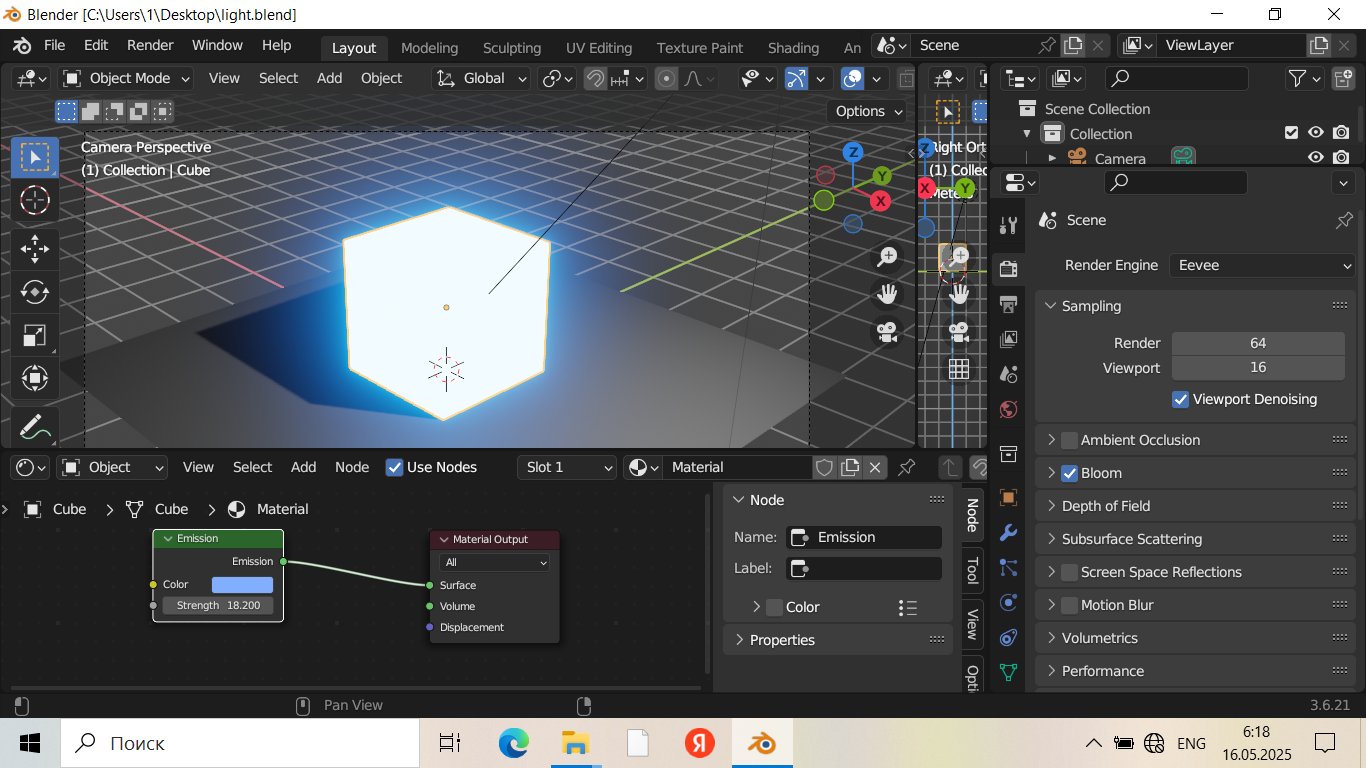Screen dimensions: 1366x768
Task: Open the Render menu
Action: tap(150, 45)
